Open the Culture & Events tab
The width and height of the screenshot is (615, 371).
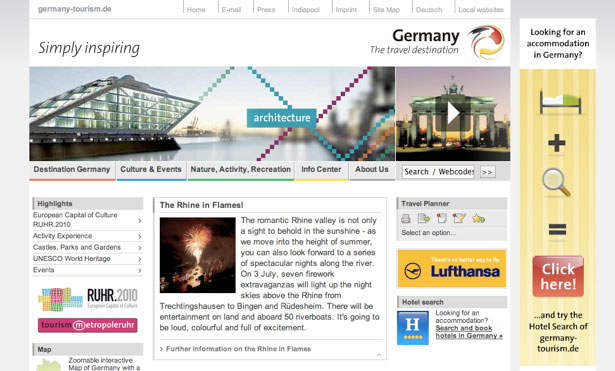(151, 170)
